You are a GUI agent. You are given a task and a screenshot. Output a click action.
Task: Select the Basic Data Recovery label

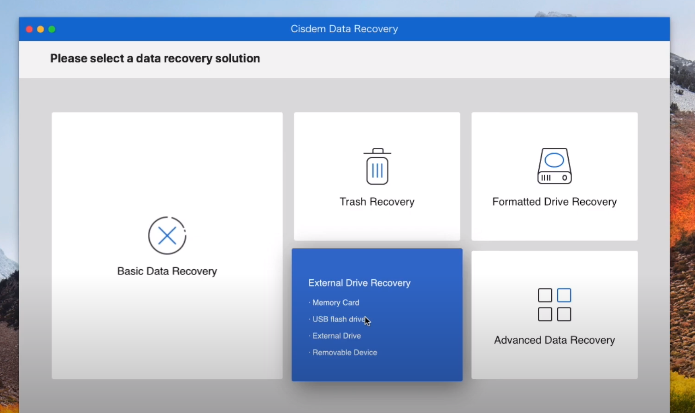click(x=167, y=271)
